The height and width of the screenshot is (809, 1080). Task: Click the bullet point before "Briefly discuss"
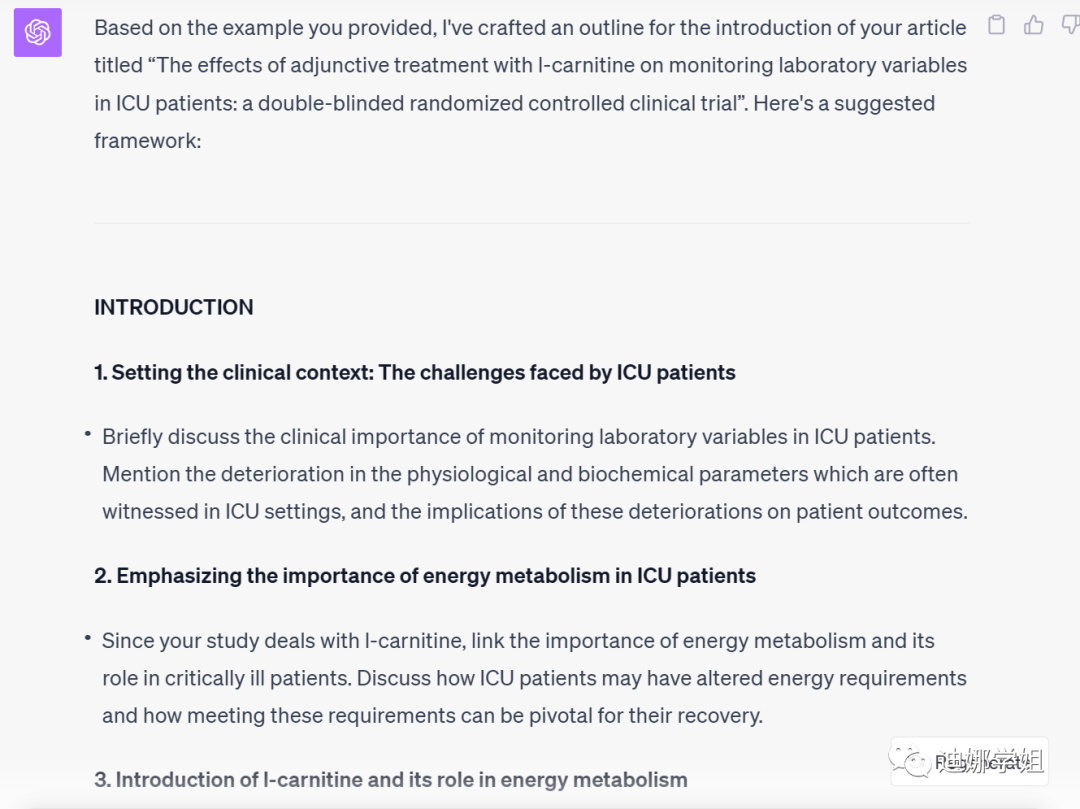click(88, 434)
